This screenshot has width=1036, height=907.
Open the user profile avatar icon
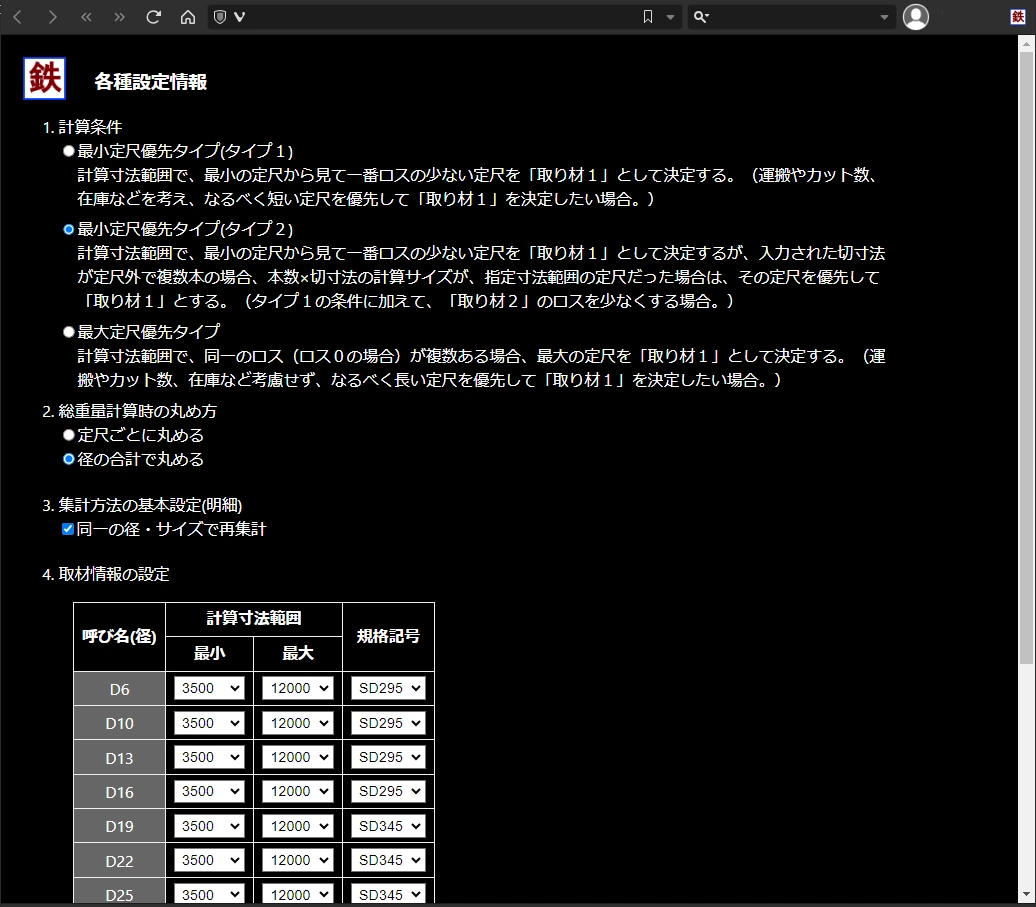pos(915,17)
